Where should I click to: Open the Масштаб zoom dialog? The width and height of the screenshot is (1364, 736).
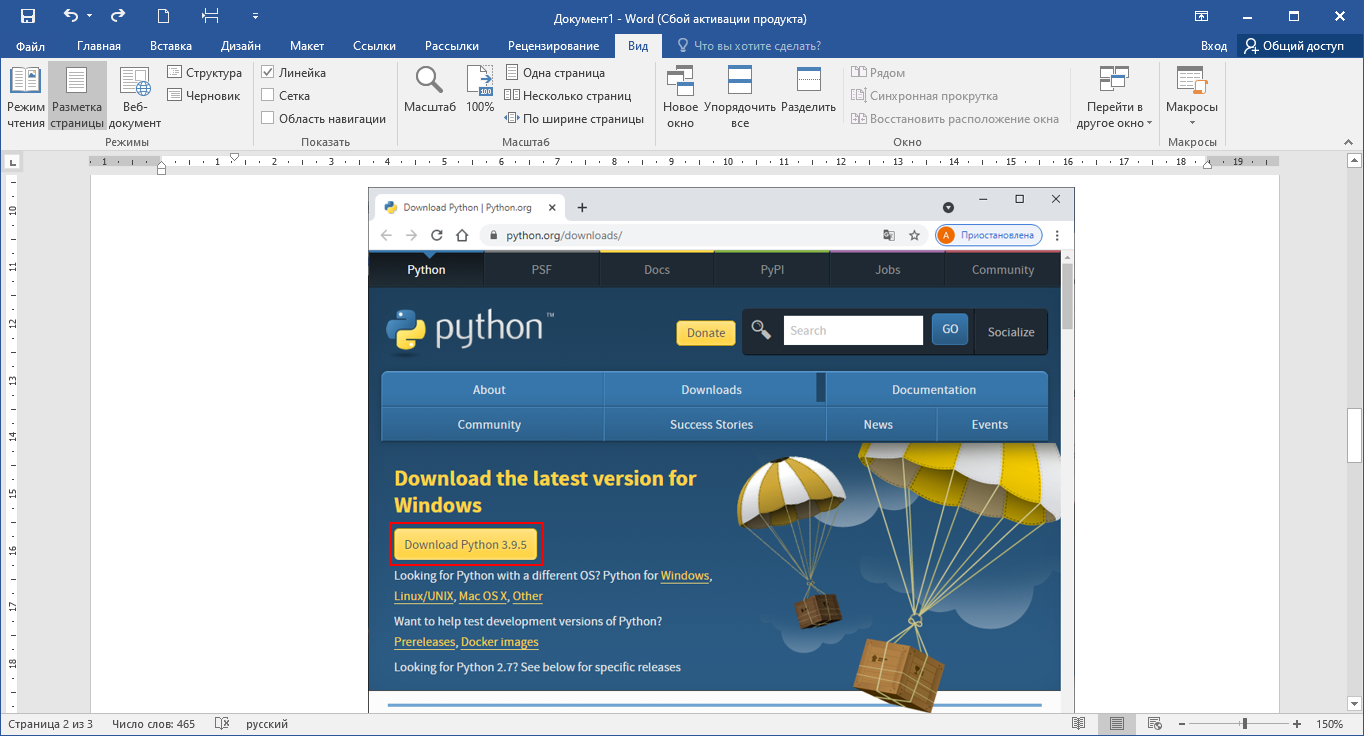tap(429, 90)
